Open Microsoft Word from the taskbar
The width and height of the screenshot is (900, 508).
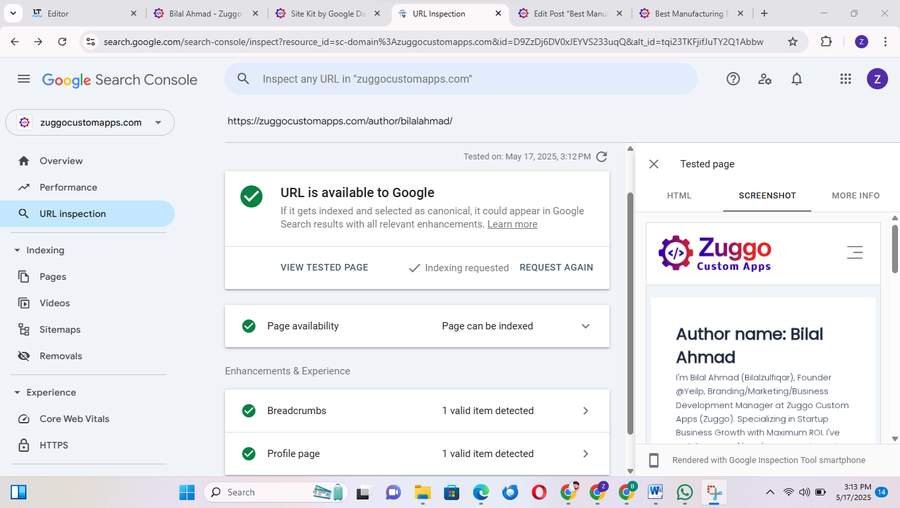pyautogui.click(x=655, y=492)
